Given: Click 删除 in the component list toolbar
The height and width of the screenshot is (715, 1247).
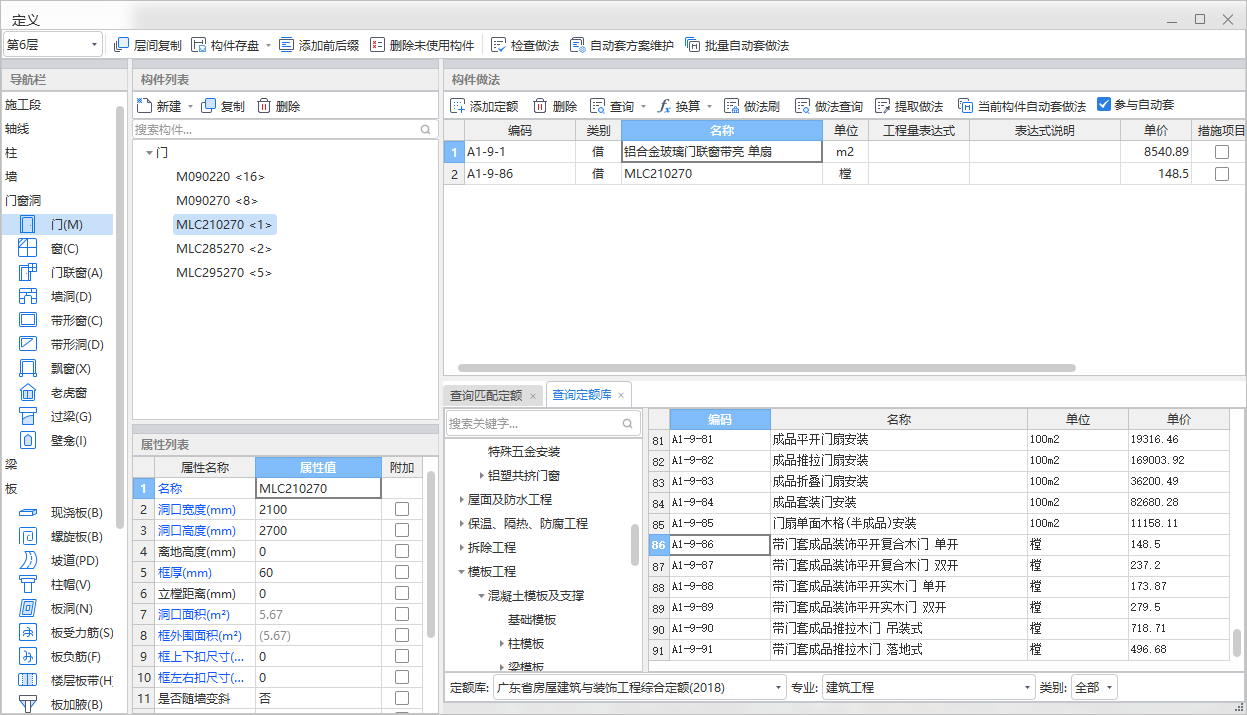Looking at the screenshot, I should click(x=279, y=106).
